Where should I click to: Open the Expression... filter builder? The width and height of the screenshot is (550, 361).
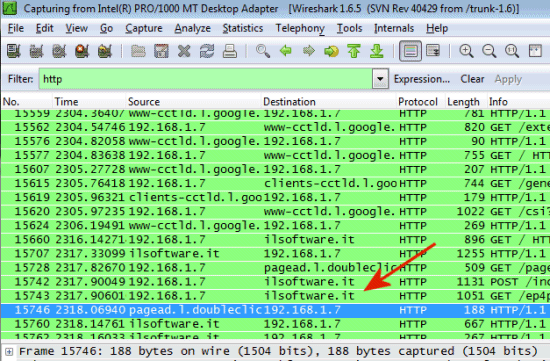pyautogui.click(x=422, y=79)
